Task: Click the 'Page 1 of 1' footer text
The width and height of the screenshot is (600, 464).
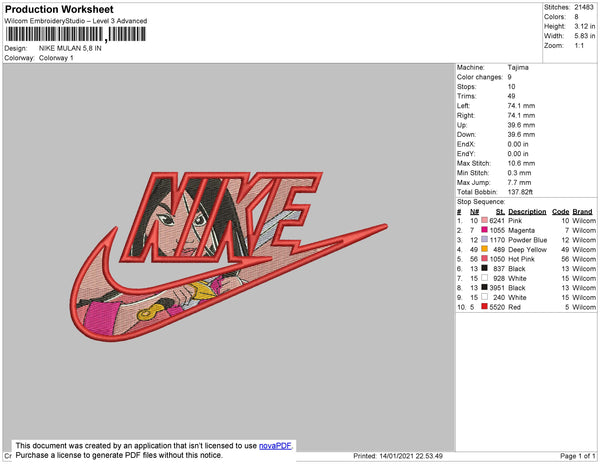Action: pyautogui.click(x=578, y=456)
